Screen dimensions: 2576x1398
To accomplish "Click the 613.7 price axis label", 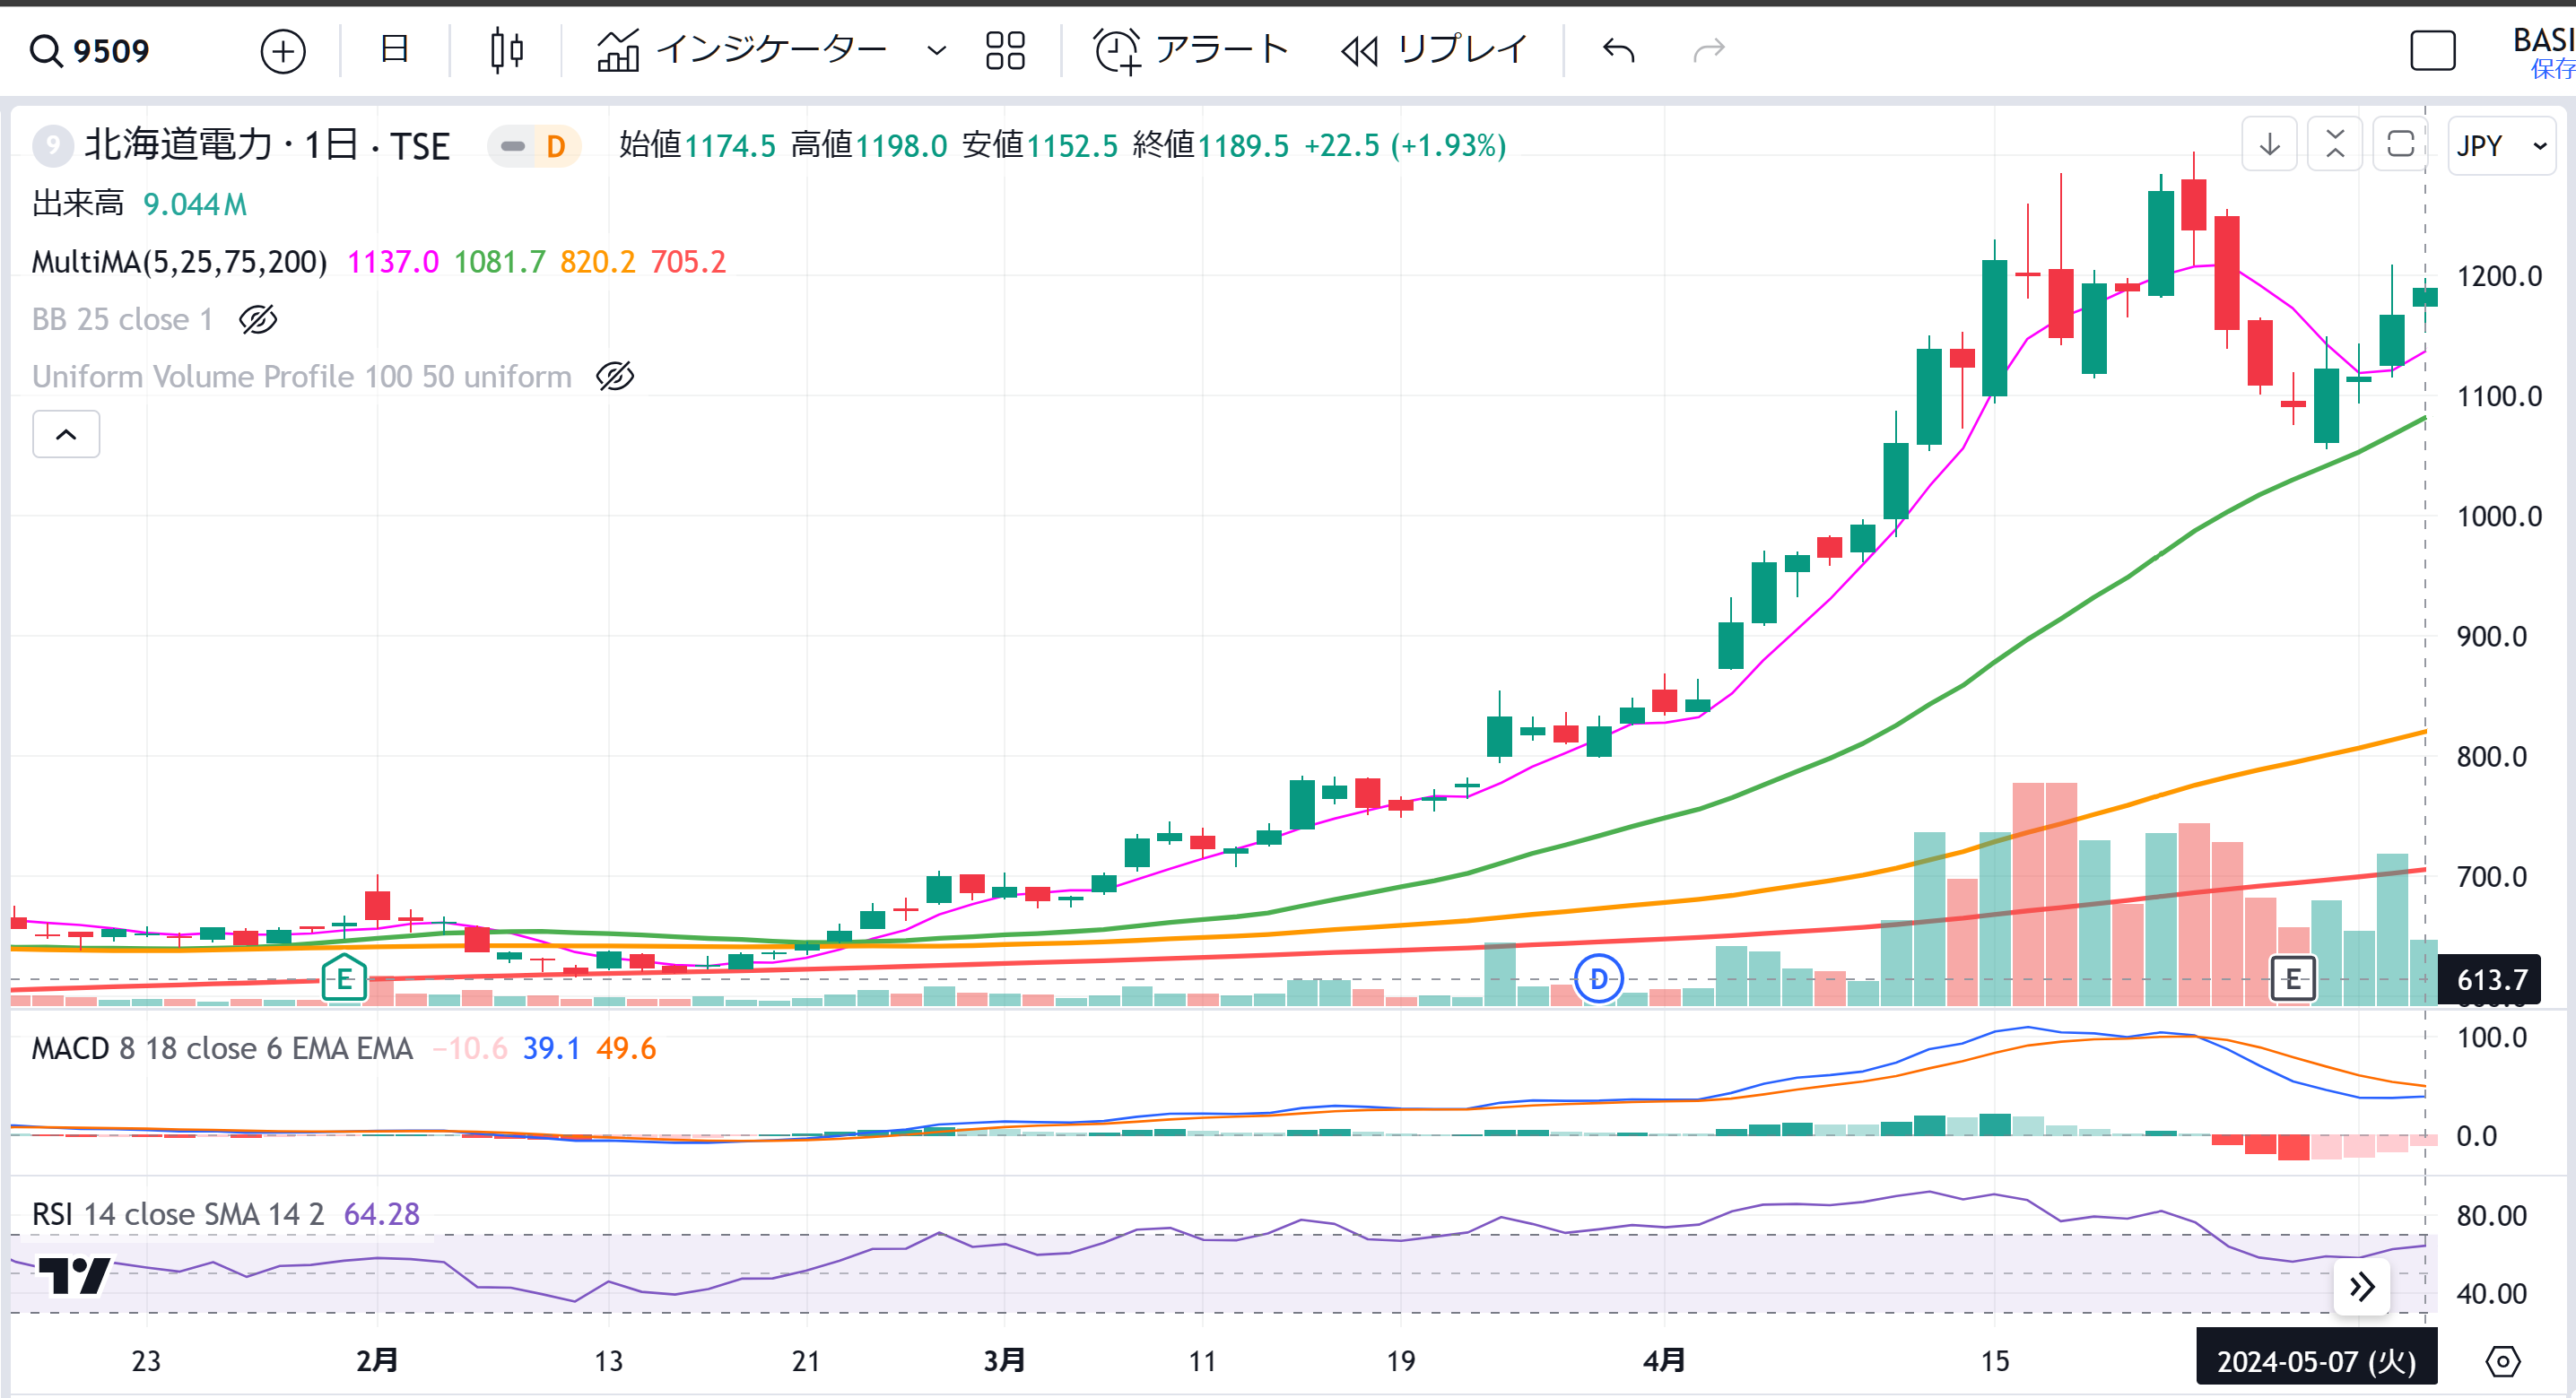I will tap(2492, 979).
